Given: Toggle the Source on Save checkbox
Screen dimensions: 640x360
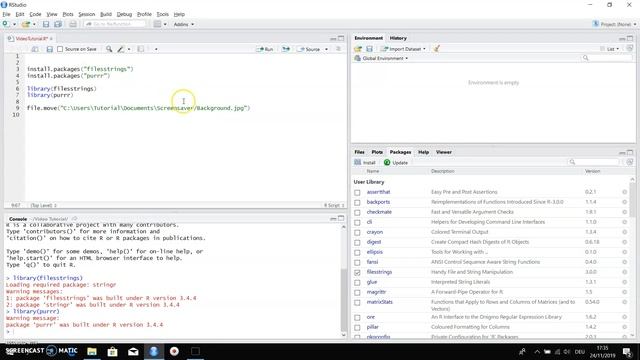Looking at the screenshot, I should [x=60, y=49].
